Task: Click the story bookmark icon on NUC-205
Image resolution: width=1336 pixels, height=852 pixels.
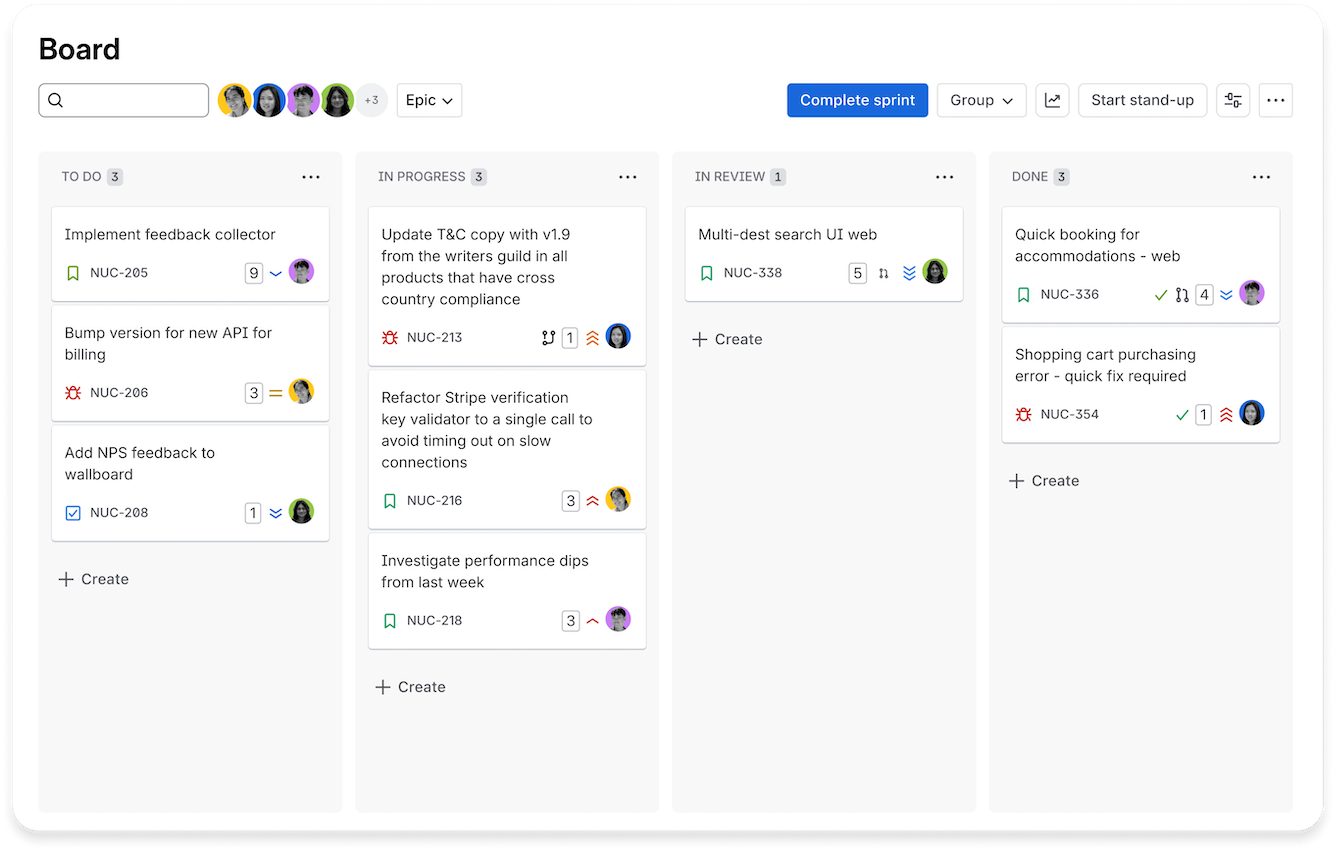Action: (73, 273)
